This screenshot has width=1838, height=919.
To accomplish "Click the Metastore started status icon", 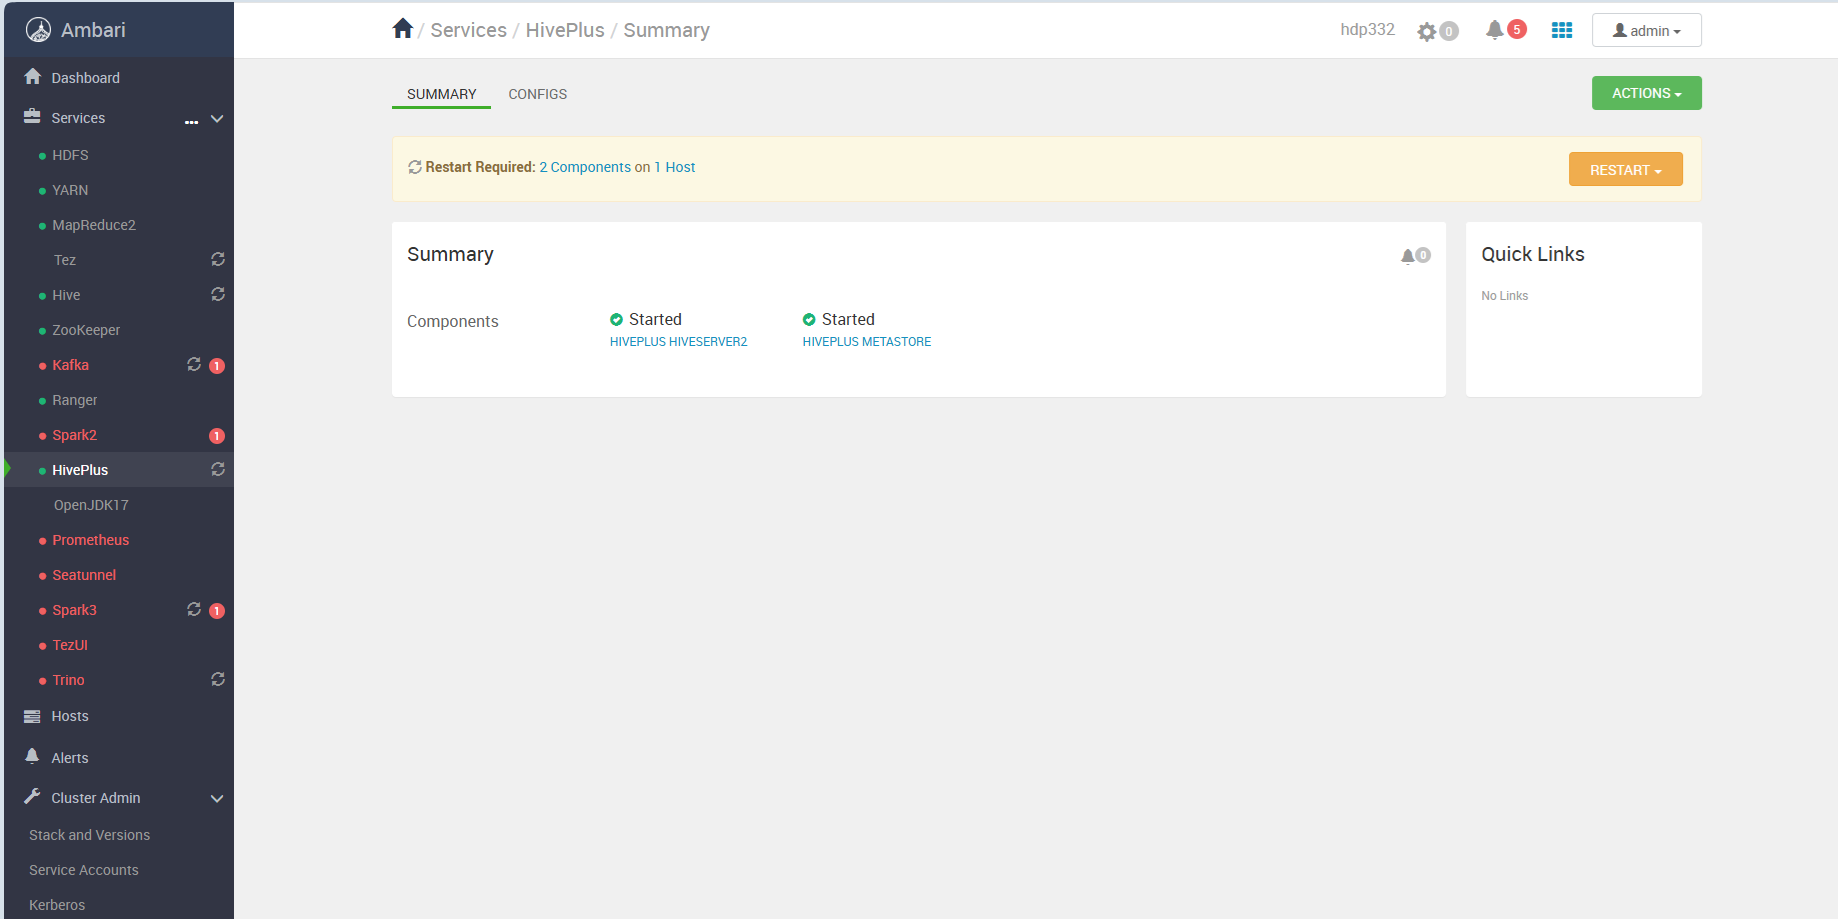I will (809, 320).
